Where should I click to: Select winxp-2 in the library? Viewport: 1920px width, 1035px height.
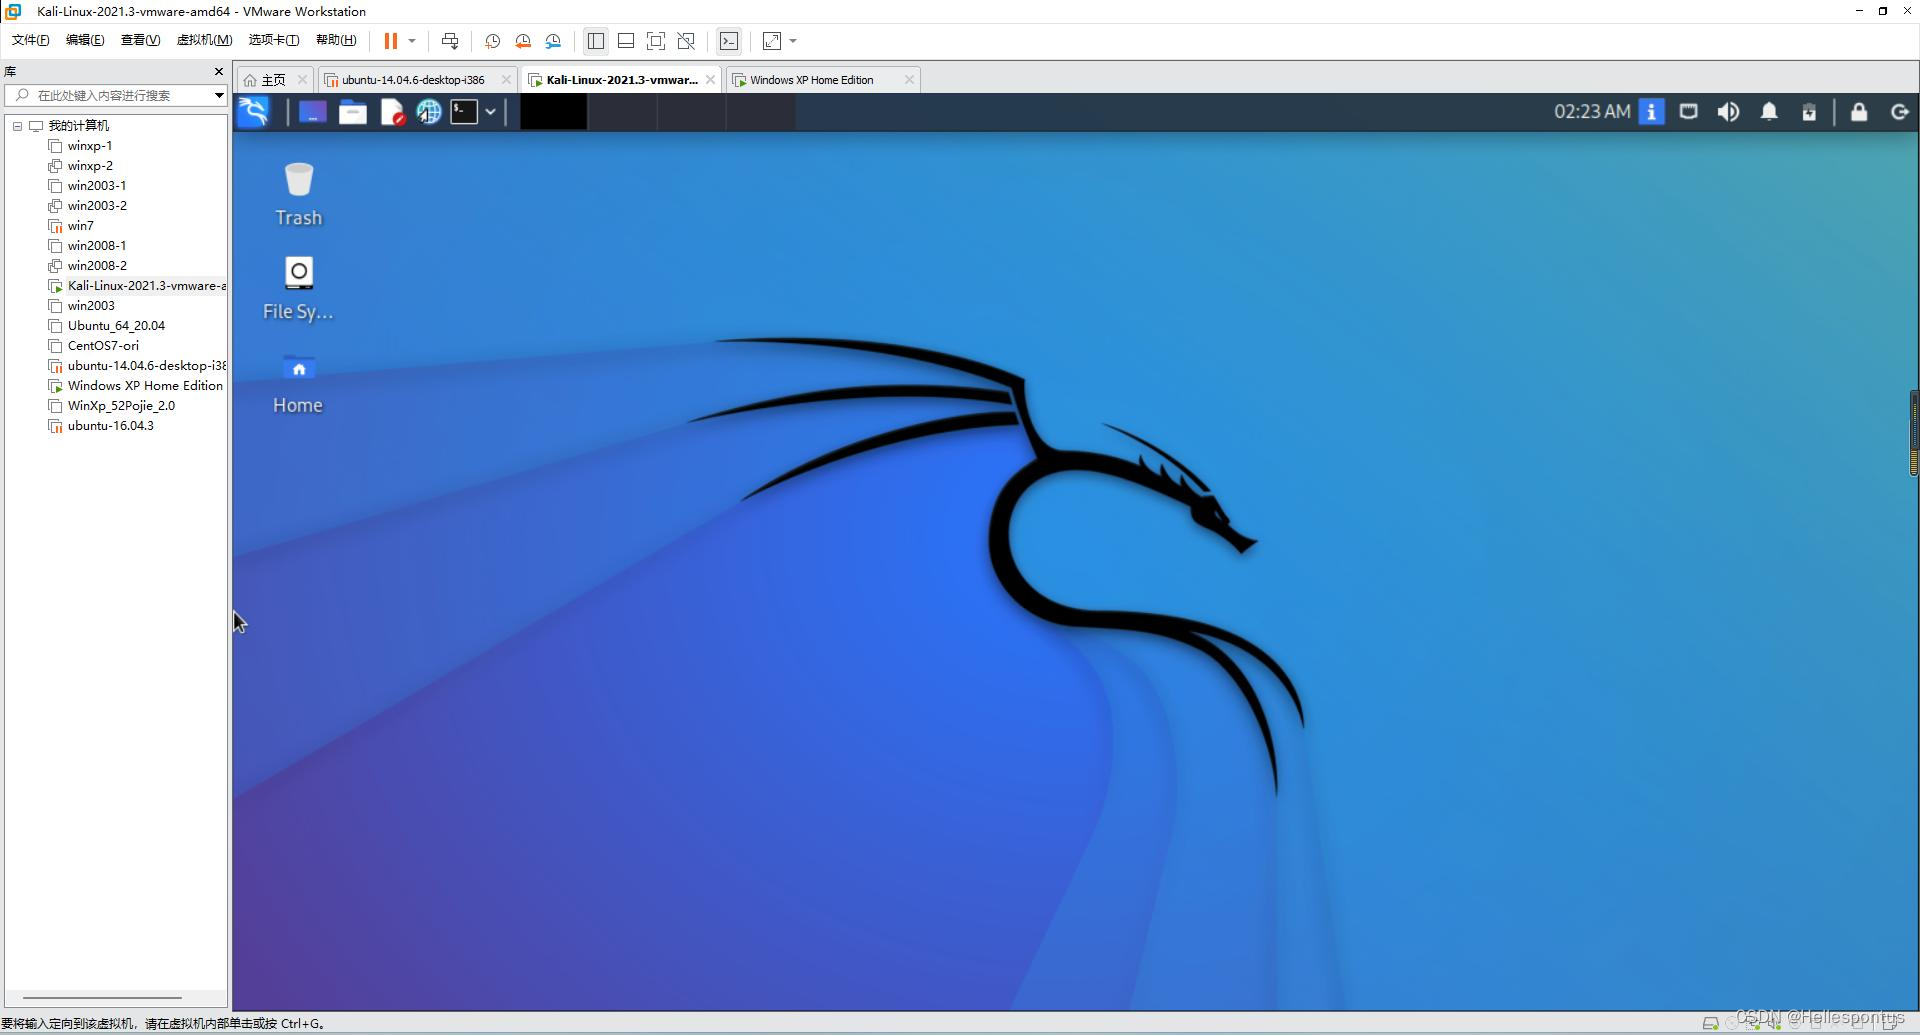[90, 166]
